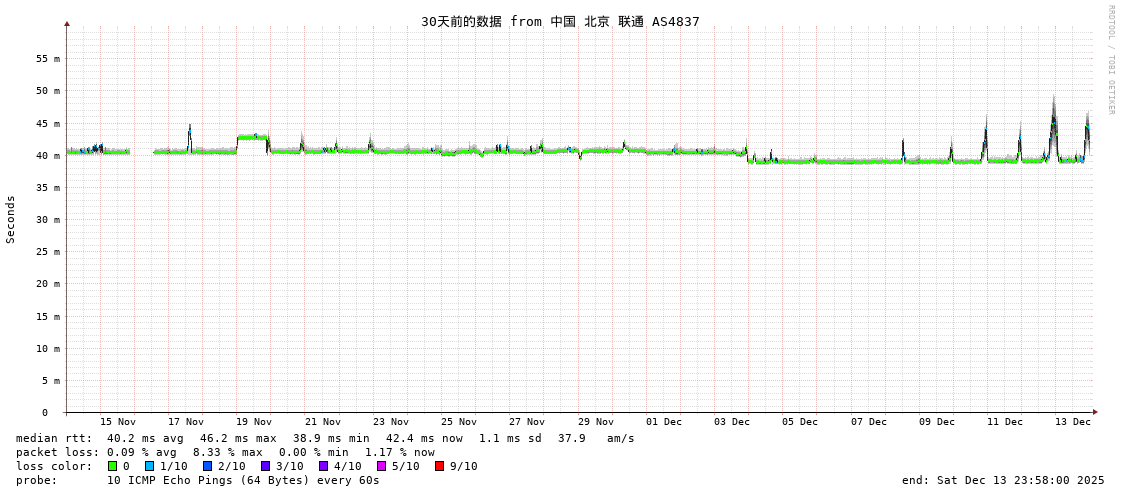1121x494 pixels.
Task: Click the 15 Nov date label
Action: [118, 422]
